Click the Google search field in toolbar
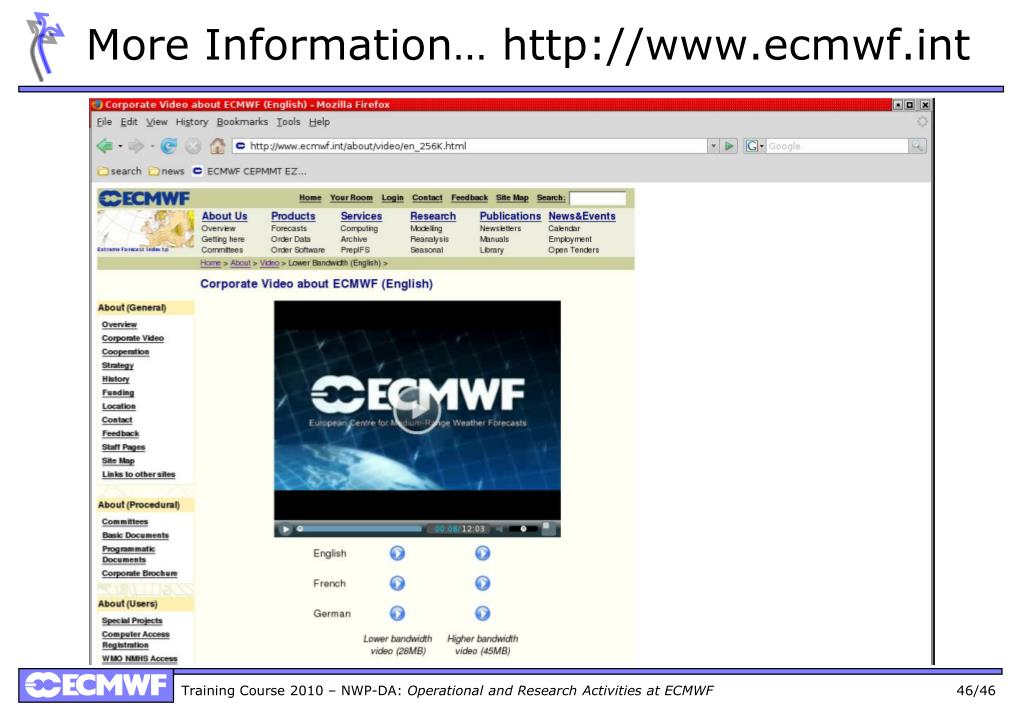This screenshot has width=1023, height=708. (x=838, y=146)
